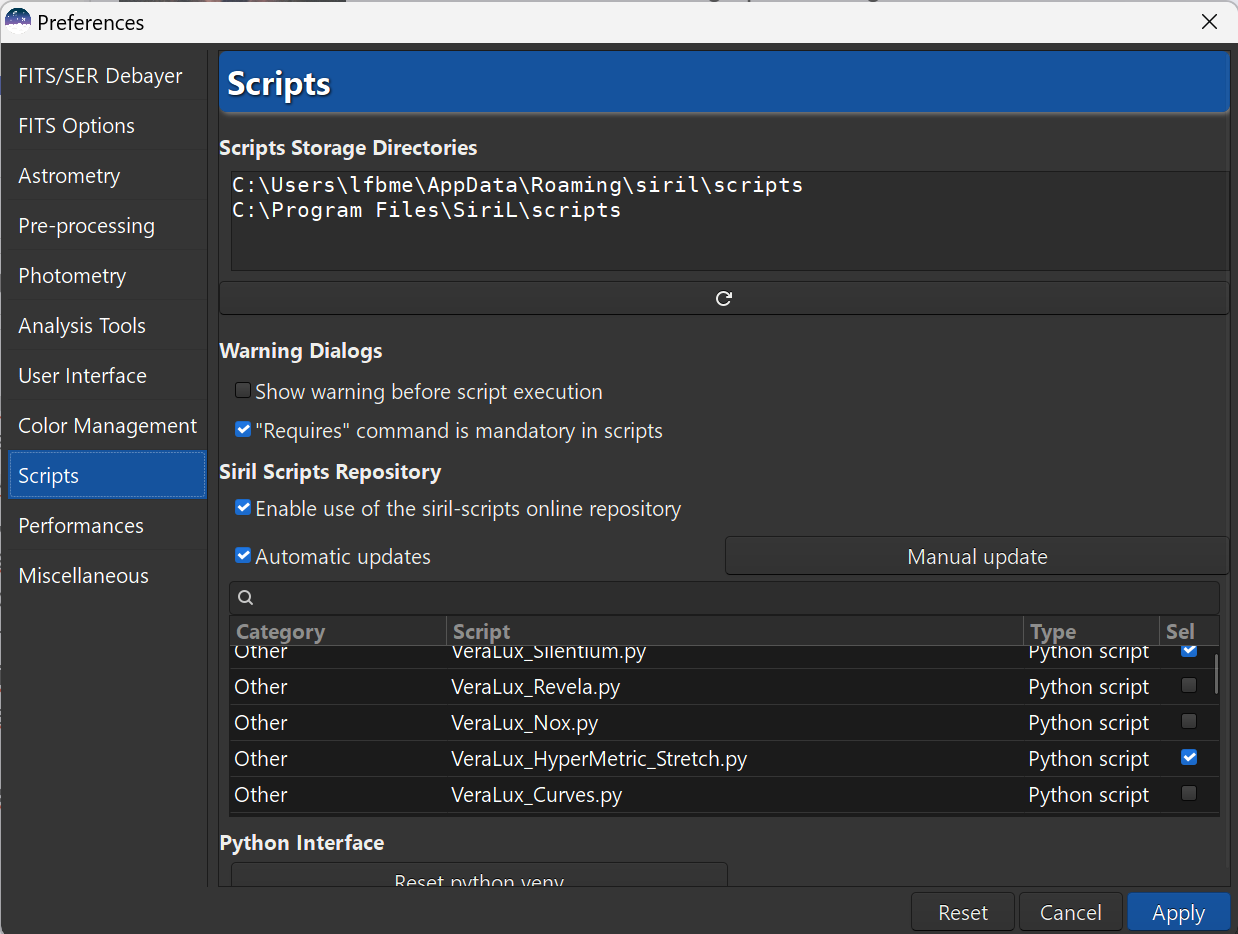The image size is (1238, 934).
Task: Disable Automatic updates checkbox
Action: click(x=243, y=556)
